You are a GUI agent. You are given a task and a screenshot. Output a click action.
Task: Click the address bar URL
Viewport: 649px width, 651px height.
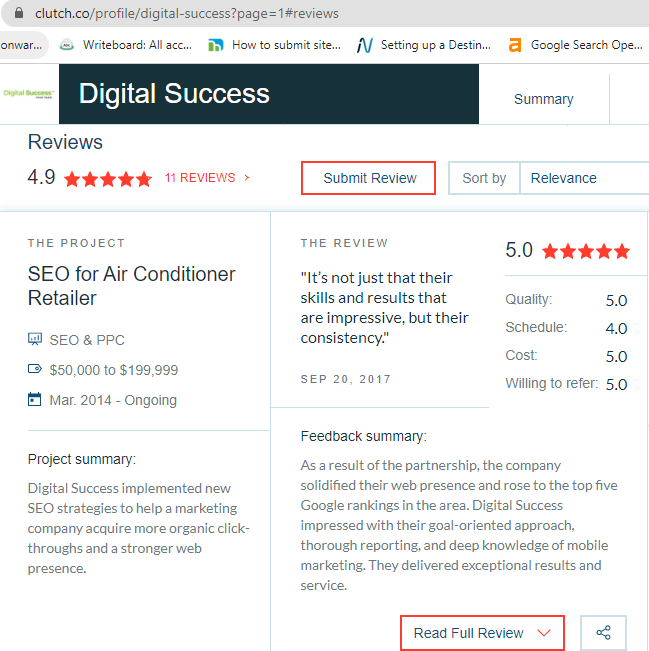[x=187, y=13]
